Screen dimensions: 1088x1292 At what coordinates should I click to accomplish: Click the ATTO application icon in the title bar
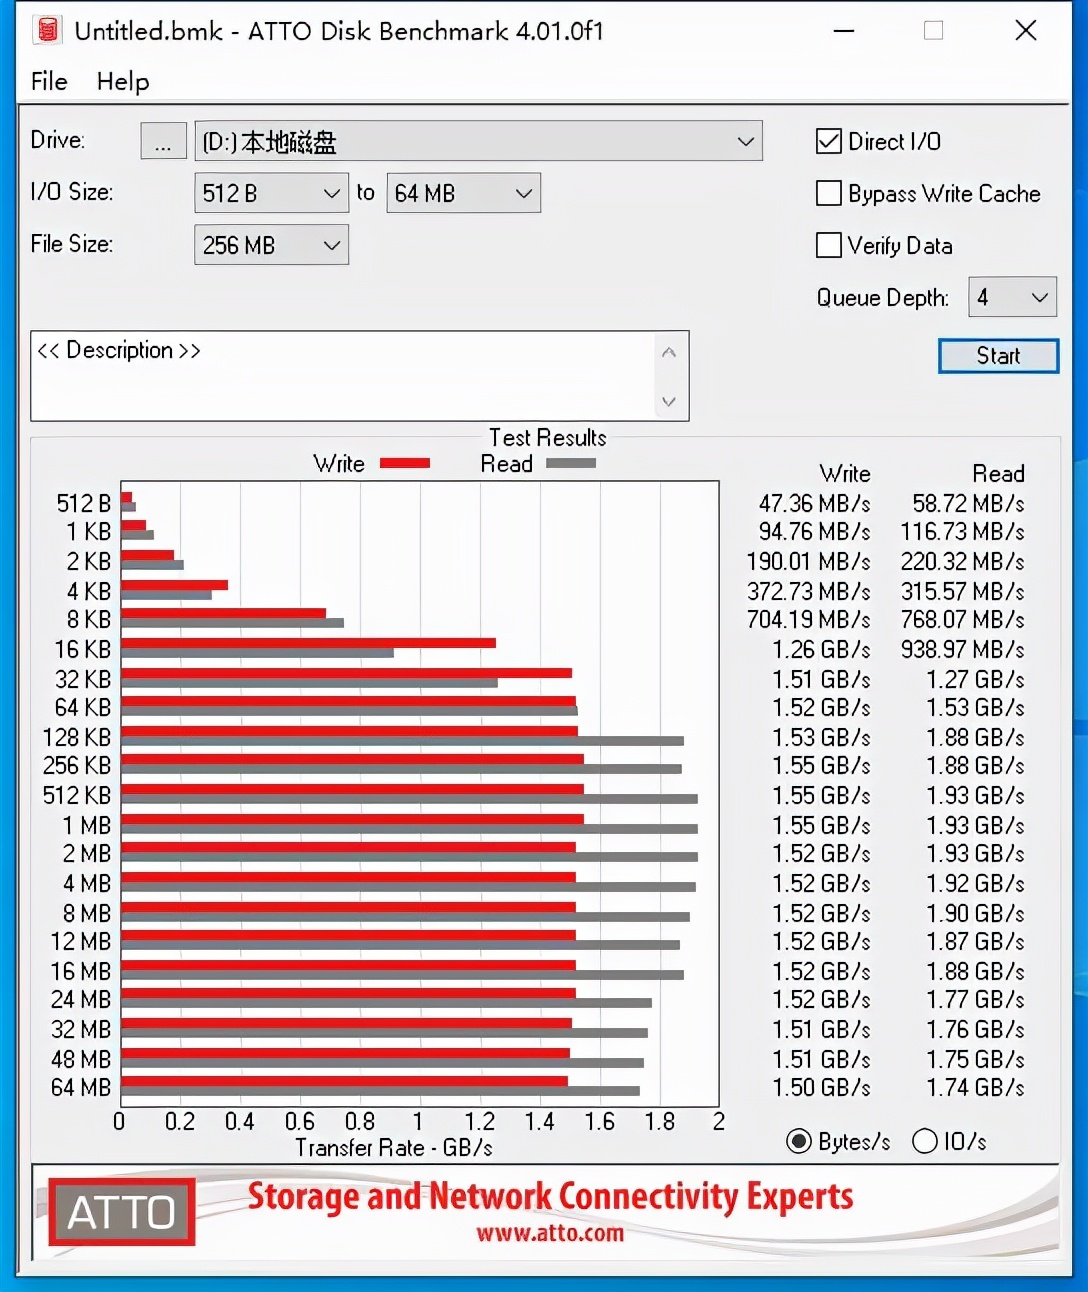tap(47, 30)
